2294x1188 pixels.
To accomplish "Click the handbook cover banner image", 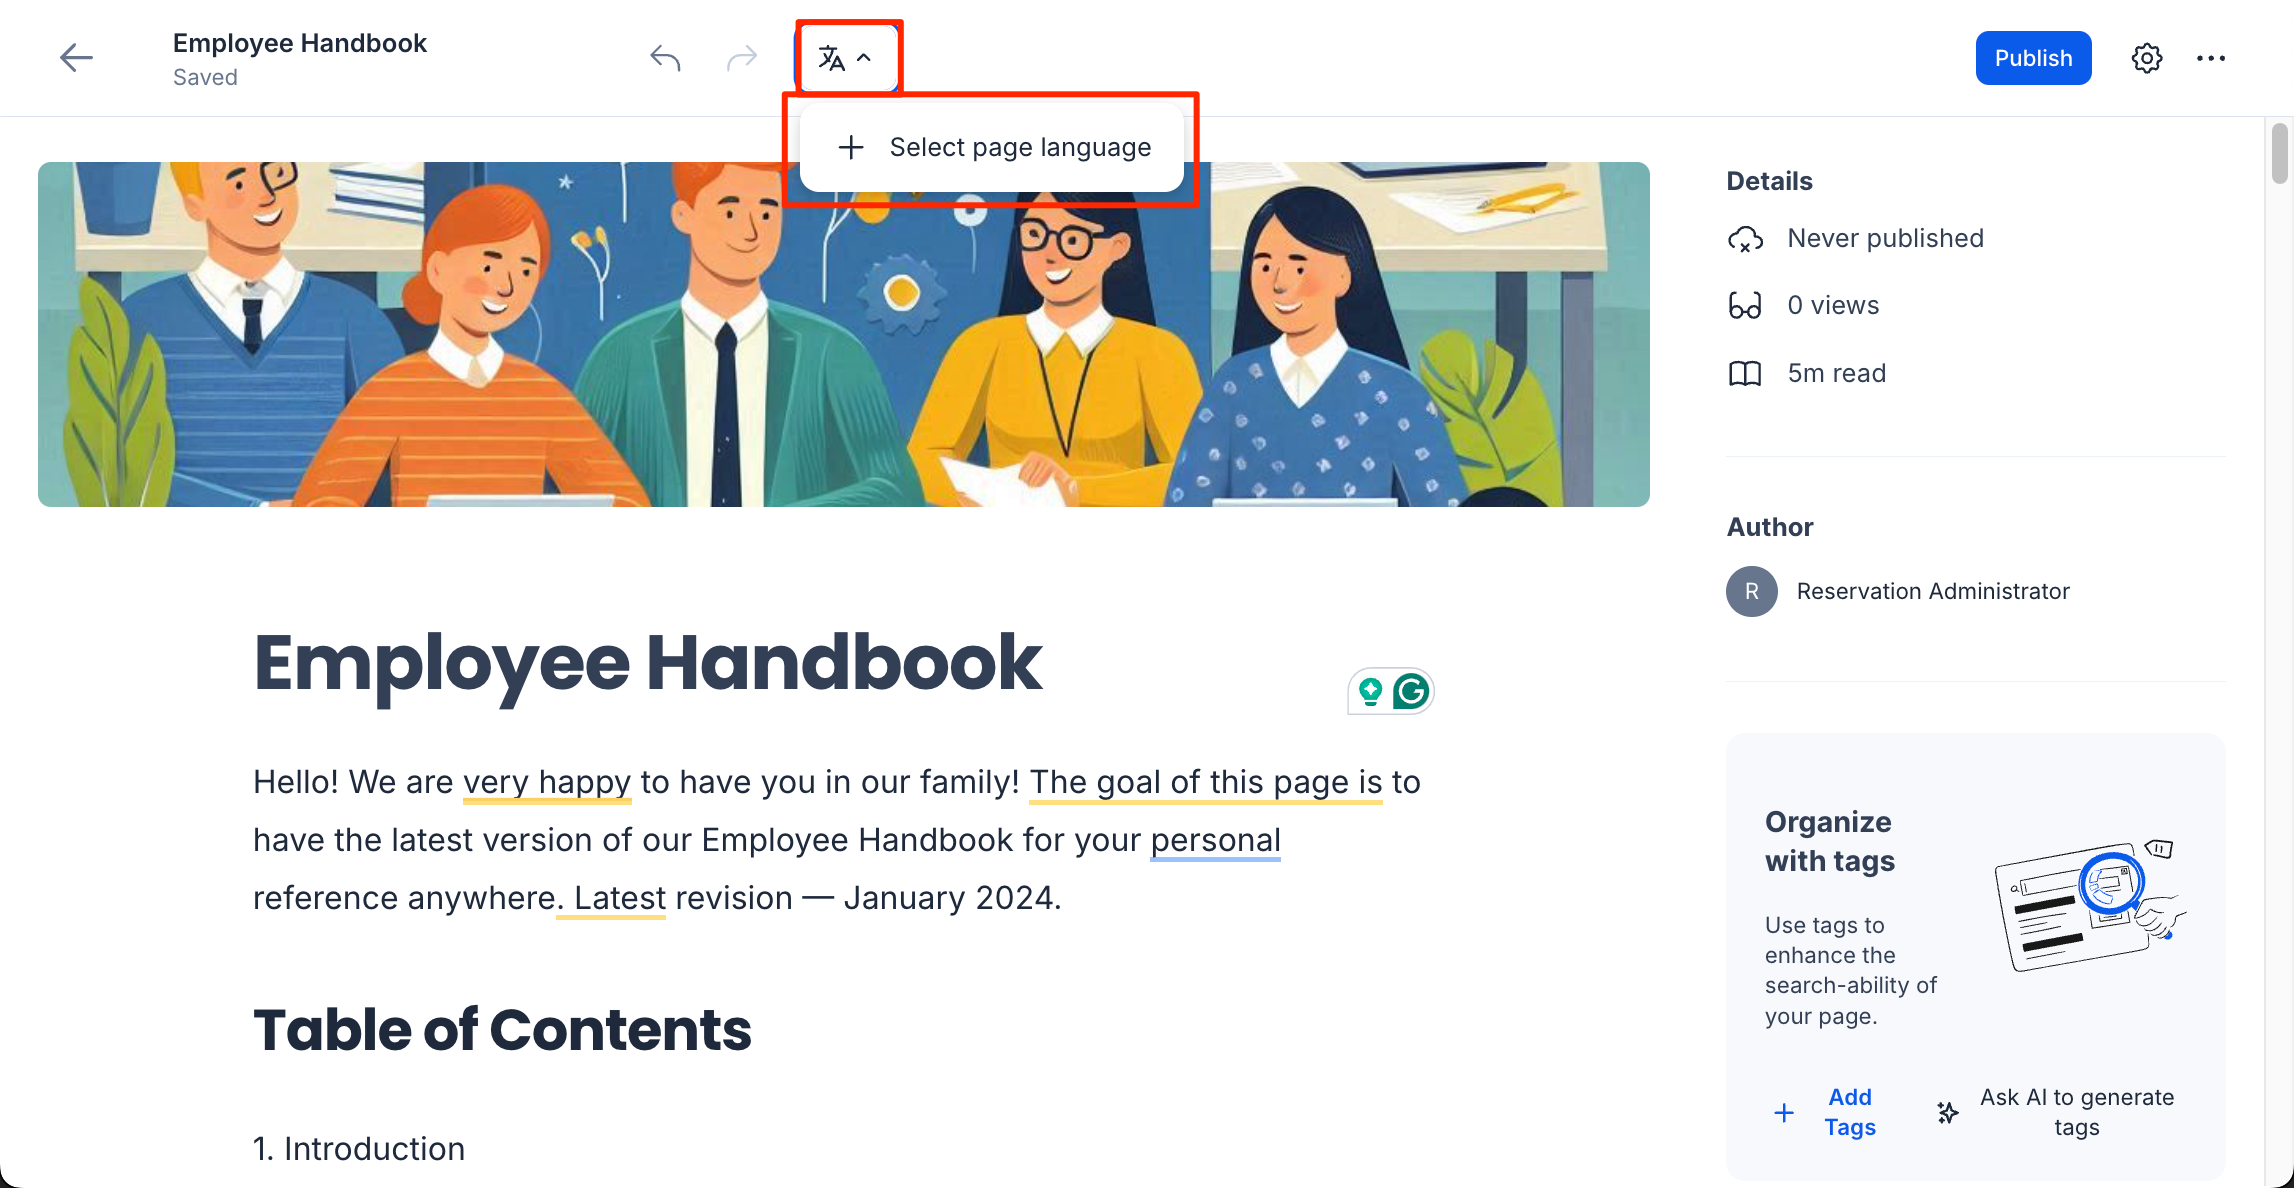I will pyautogui.click(x=844, y=334).
